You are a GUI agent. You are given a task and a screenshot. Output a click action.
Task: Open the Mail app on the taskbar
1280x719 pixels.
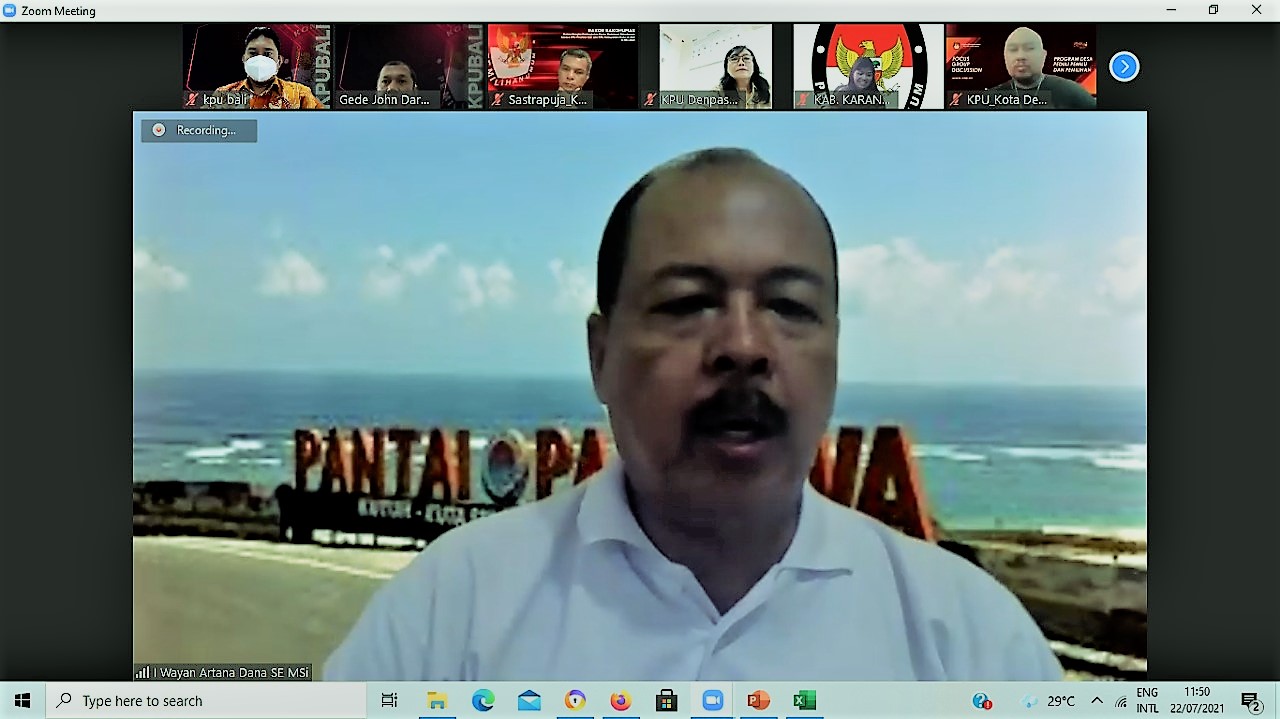pyautogui.click(x=529, y=701)
